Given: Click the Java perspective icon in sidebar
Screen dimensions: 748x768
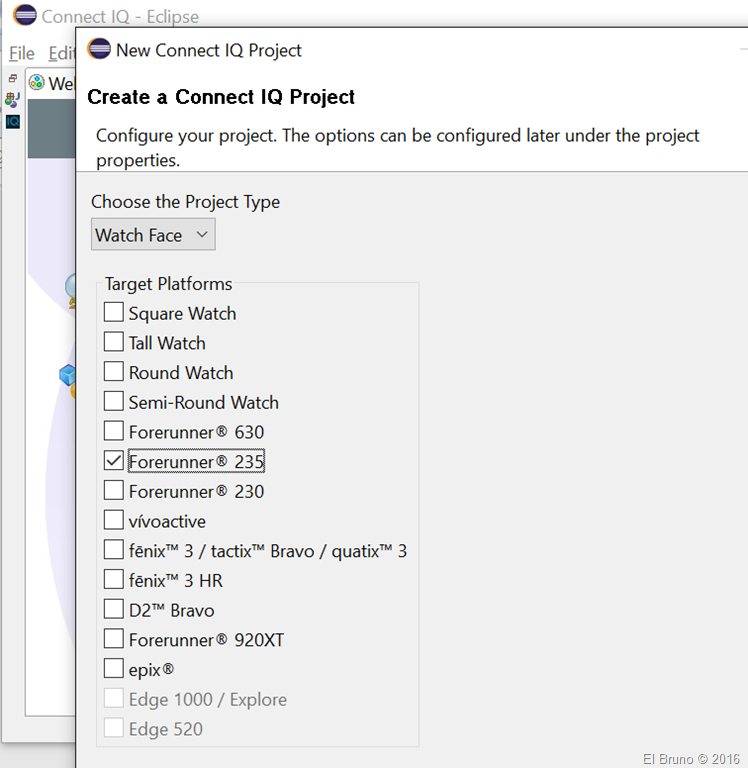Looking at the screenshot, I should (12, 99).
